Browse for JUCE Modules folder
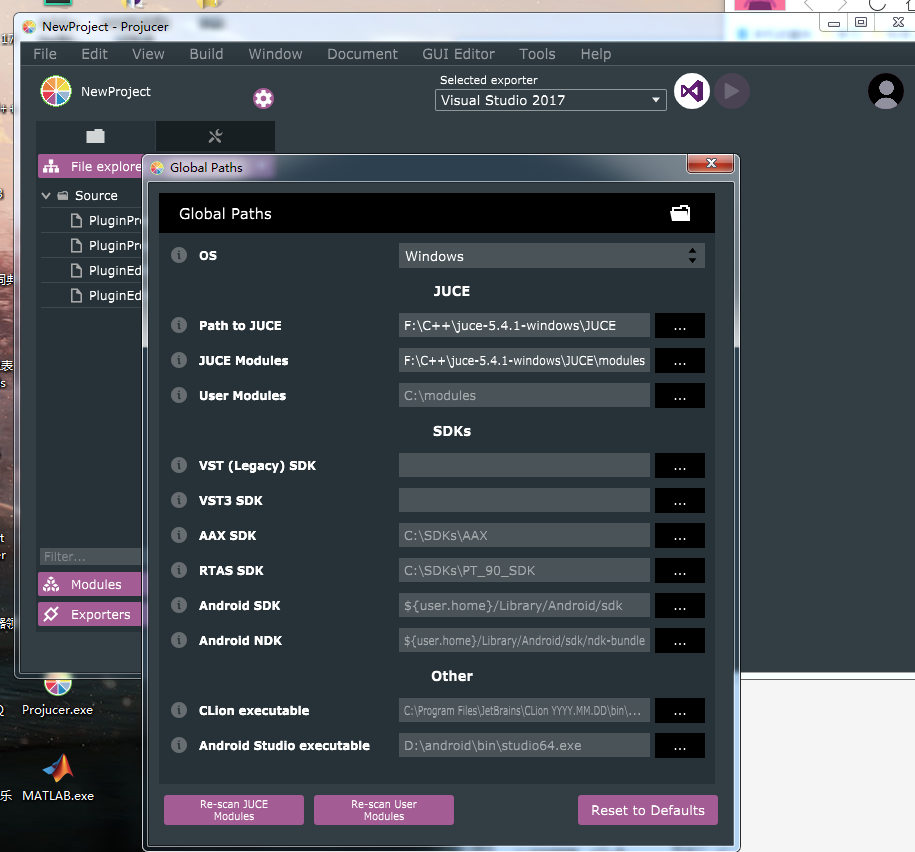Viewport: 915px width, 852px height. click(x=680, y=361)
